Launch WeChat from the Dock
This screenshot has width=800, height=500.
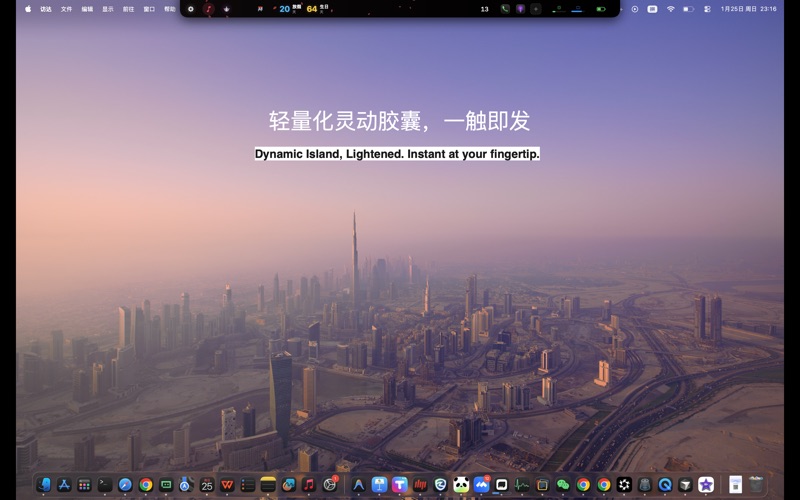pos(563,485)
